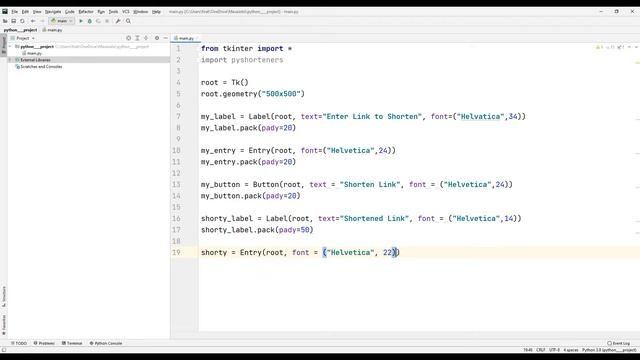Click the line:column position in status bar
Image resolution: width=640 pixels, height=360 pixels.
pos(528,350)
